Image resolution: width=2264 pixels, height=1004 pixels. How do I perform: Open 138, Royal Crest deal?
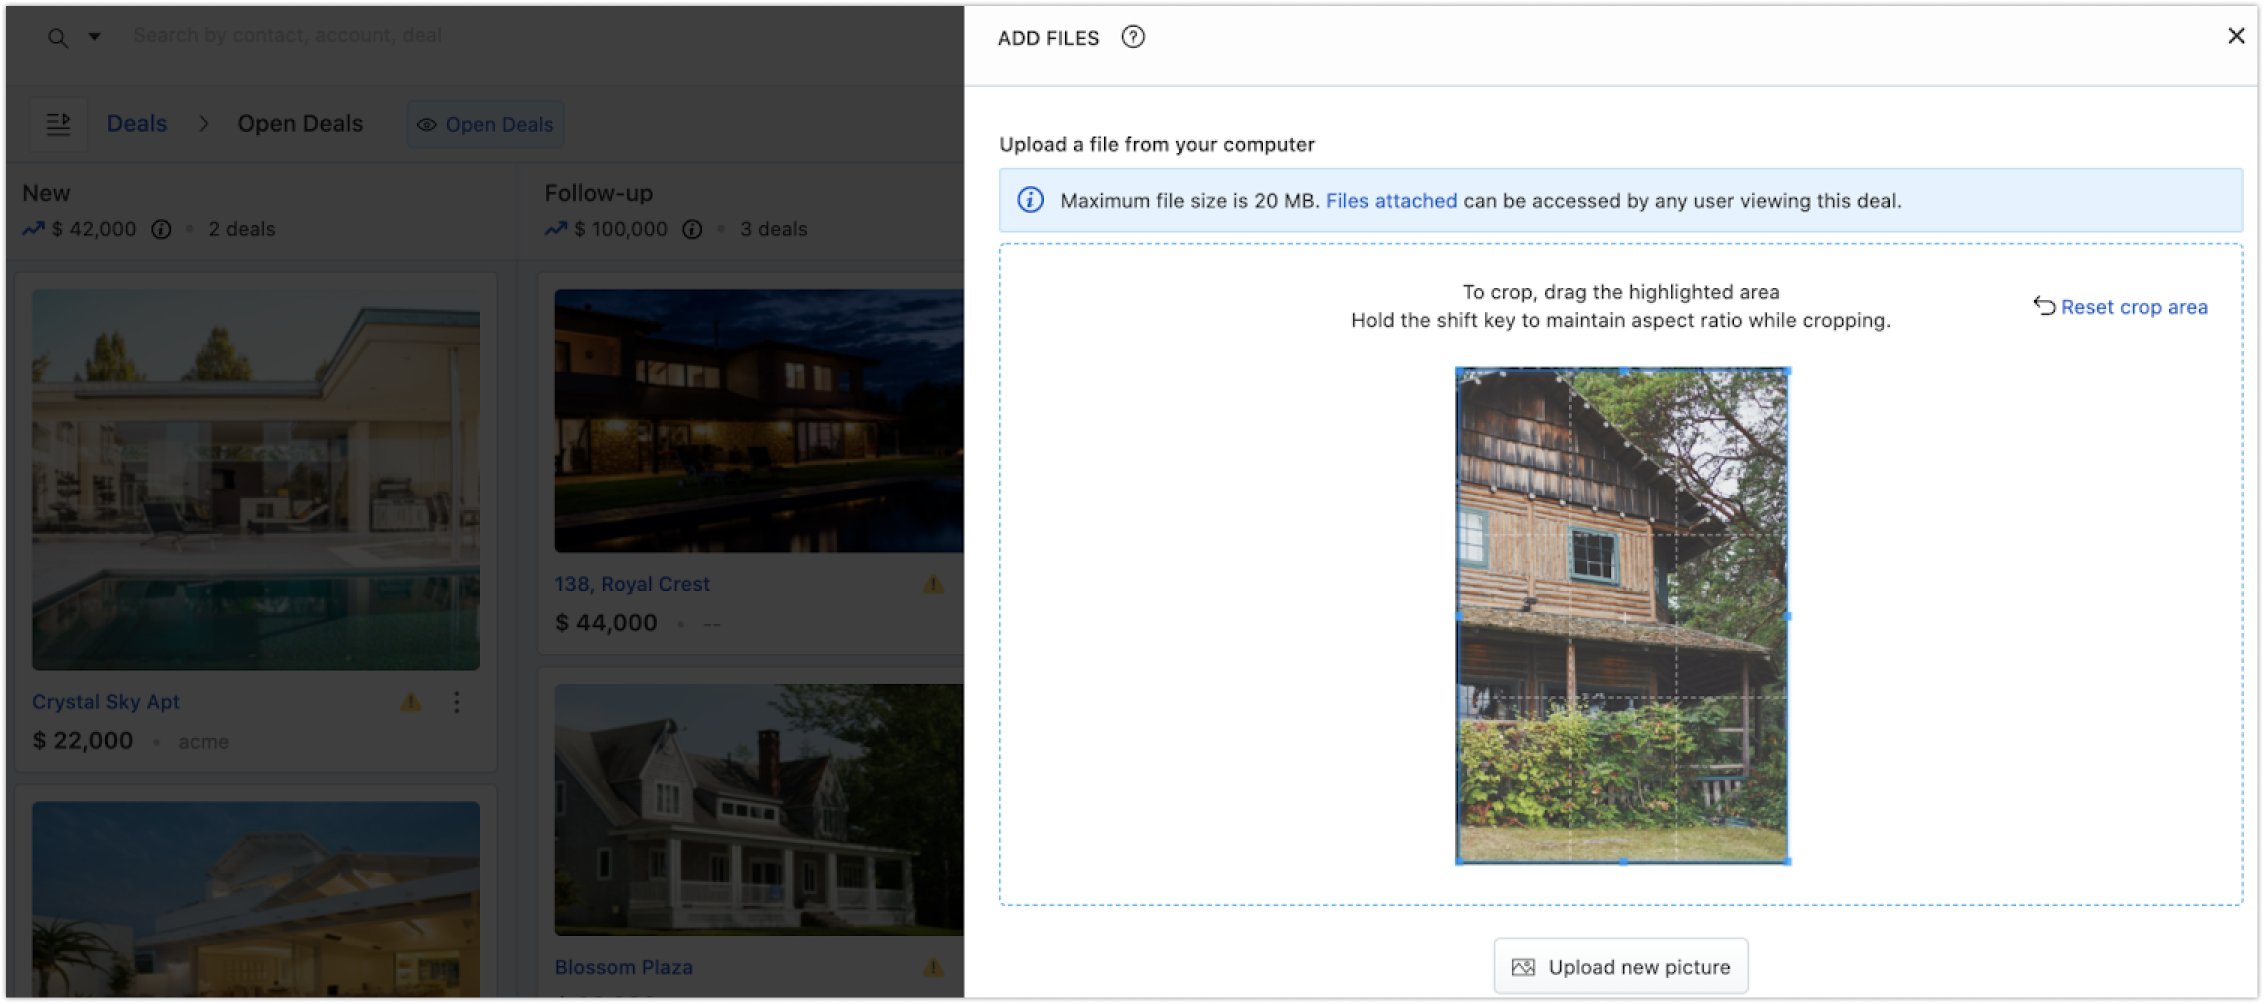[x=632, y=584]
